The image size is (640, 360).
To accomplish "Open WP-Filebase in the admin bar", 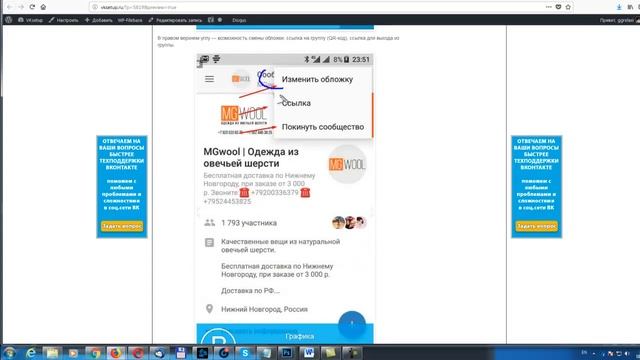I will coord(130,20).
